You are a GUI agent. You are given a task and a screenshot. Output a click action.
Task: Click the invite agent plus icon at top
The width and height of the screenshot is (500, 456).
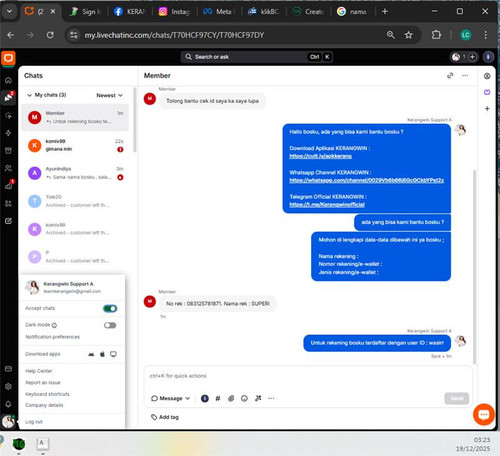pos(472,57)
